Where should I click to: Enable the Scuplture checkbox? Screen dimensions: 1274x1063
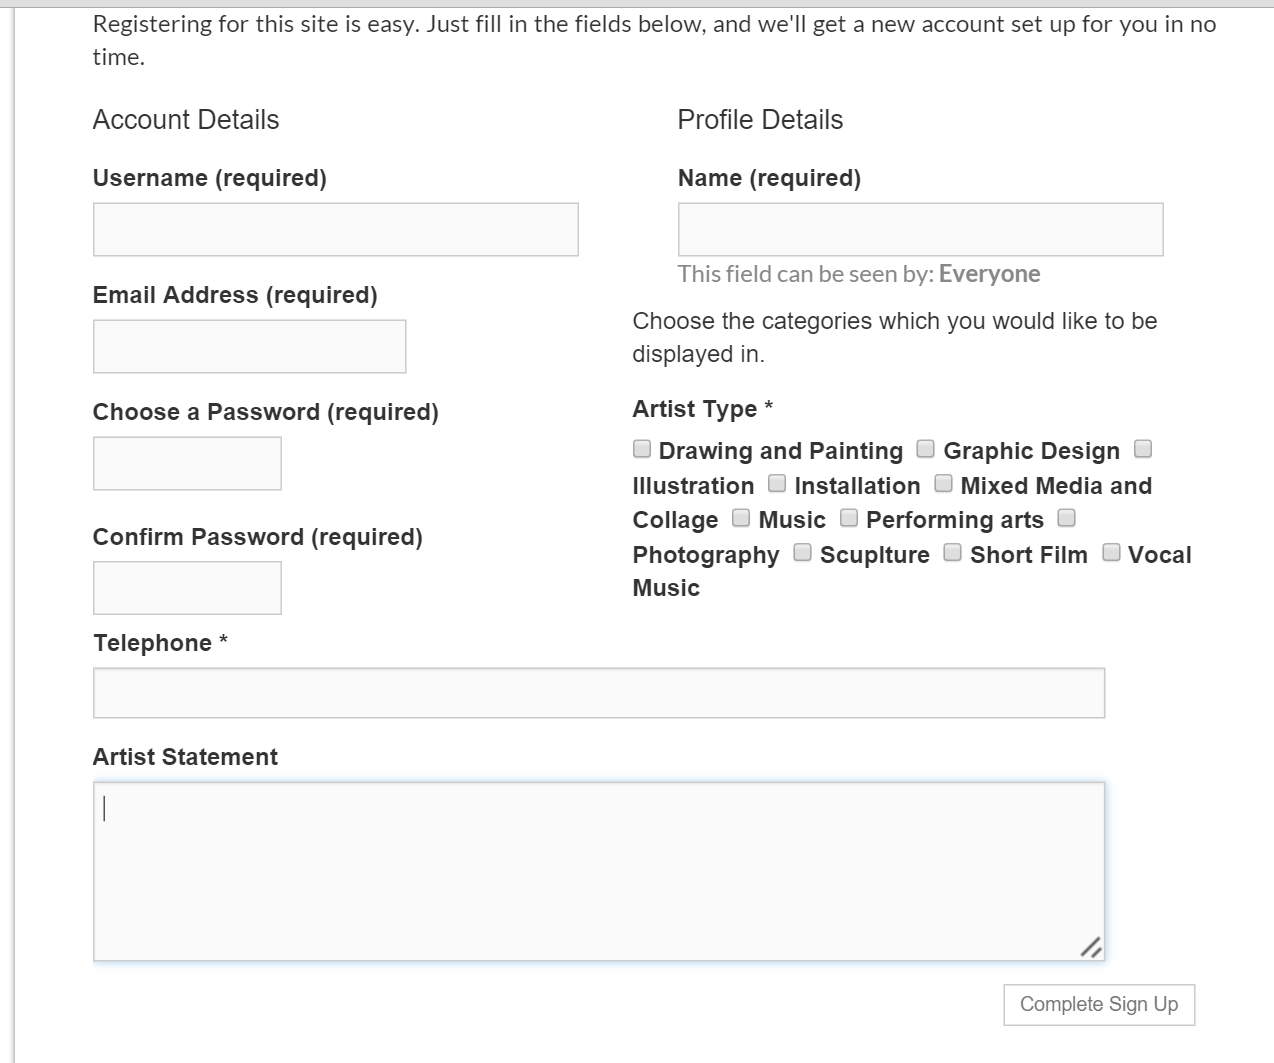[x=802, y=553]
